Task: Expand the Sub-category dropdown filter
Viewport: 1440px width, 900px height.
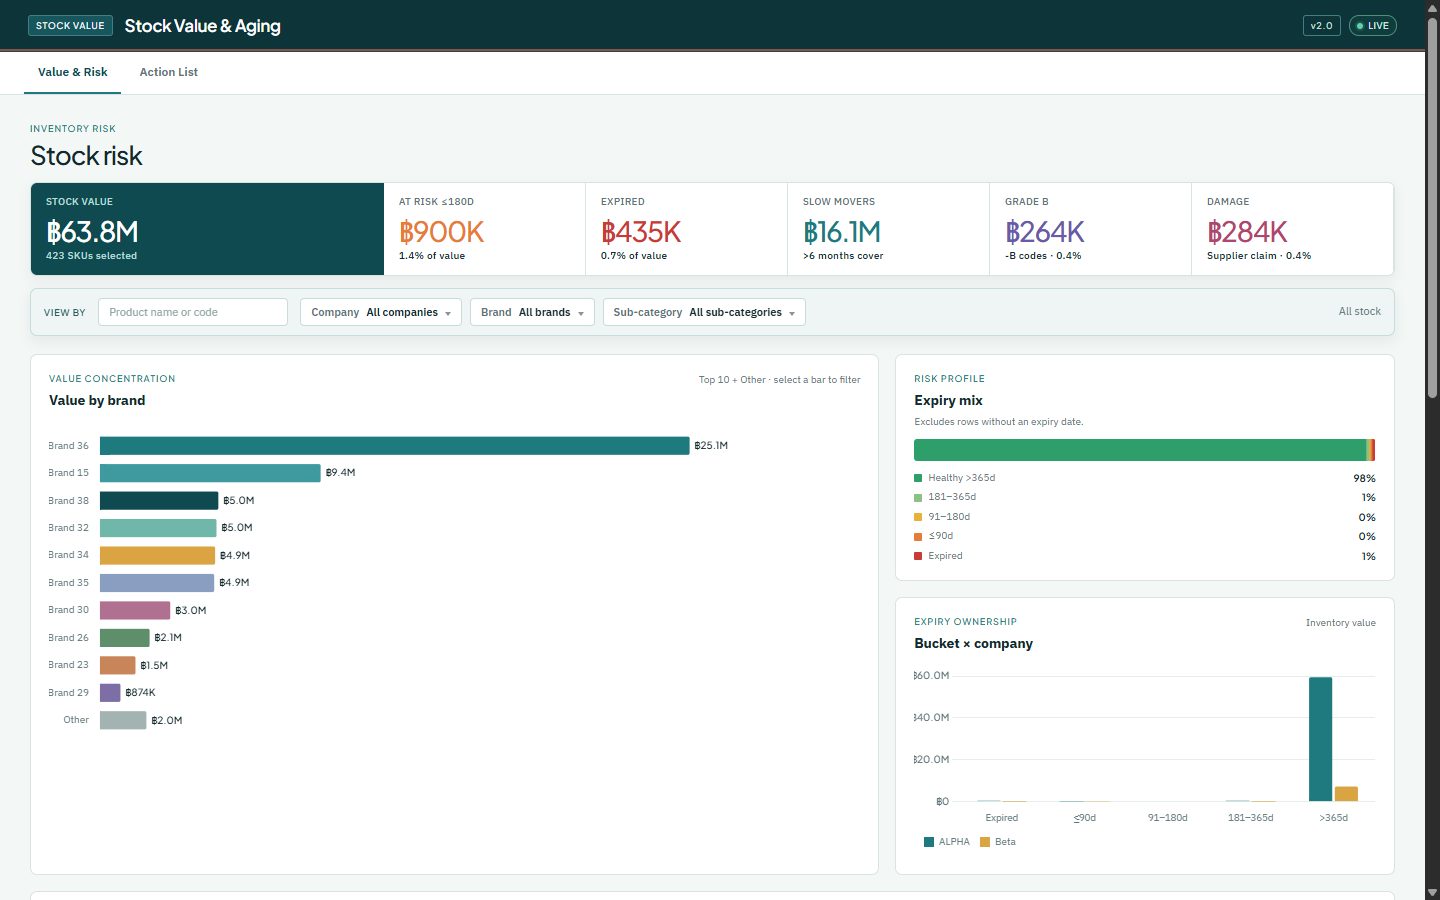Action: (704, 312)
